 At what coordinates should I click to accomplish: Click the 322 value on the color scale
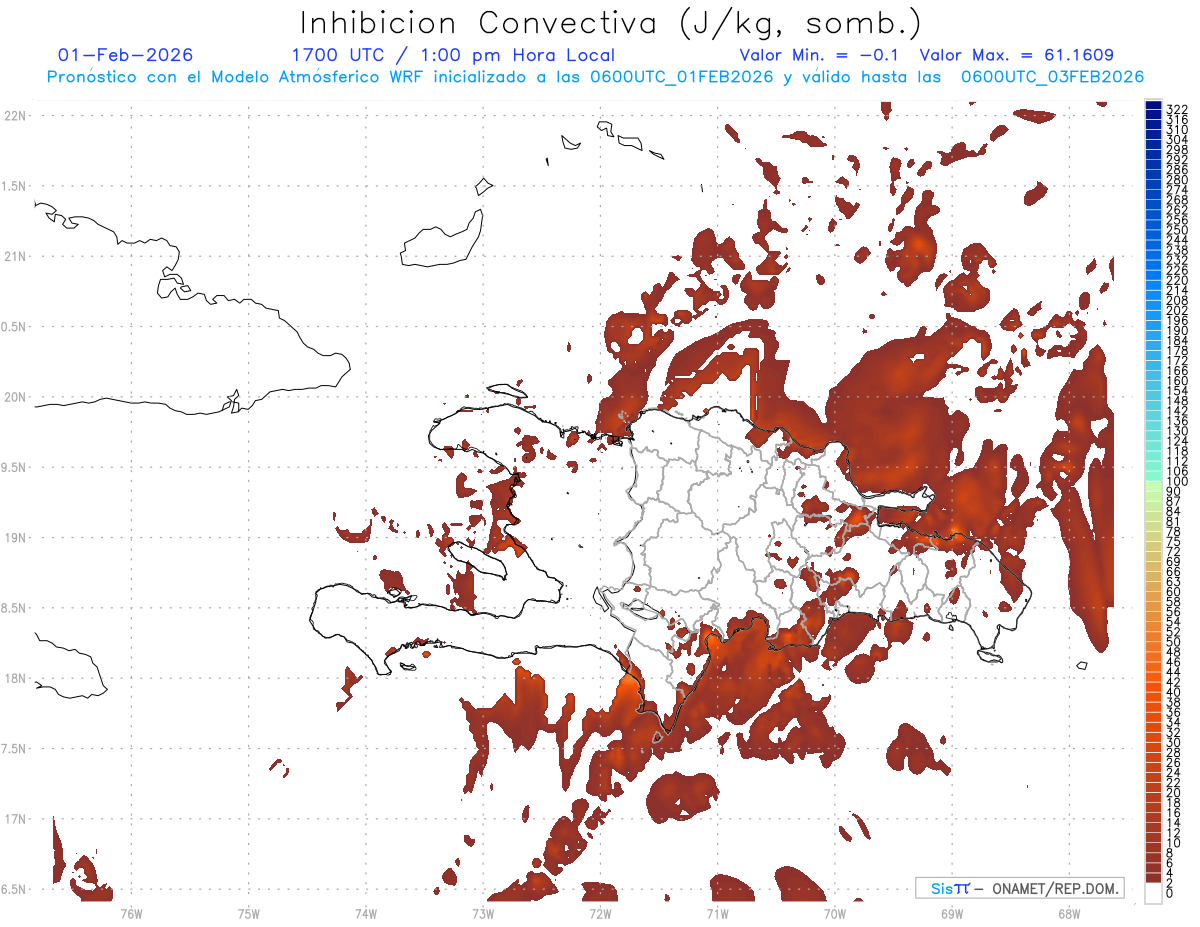[1177, 109]
